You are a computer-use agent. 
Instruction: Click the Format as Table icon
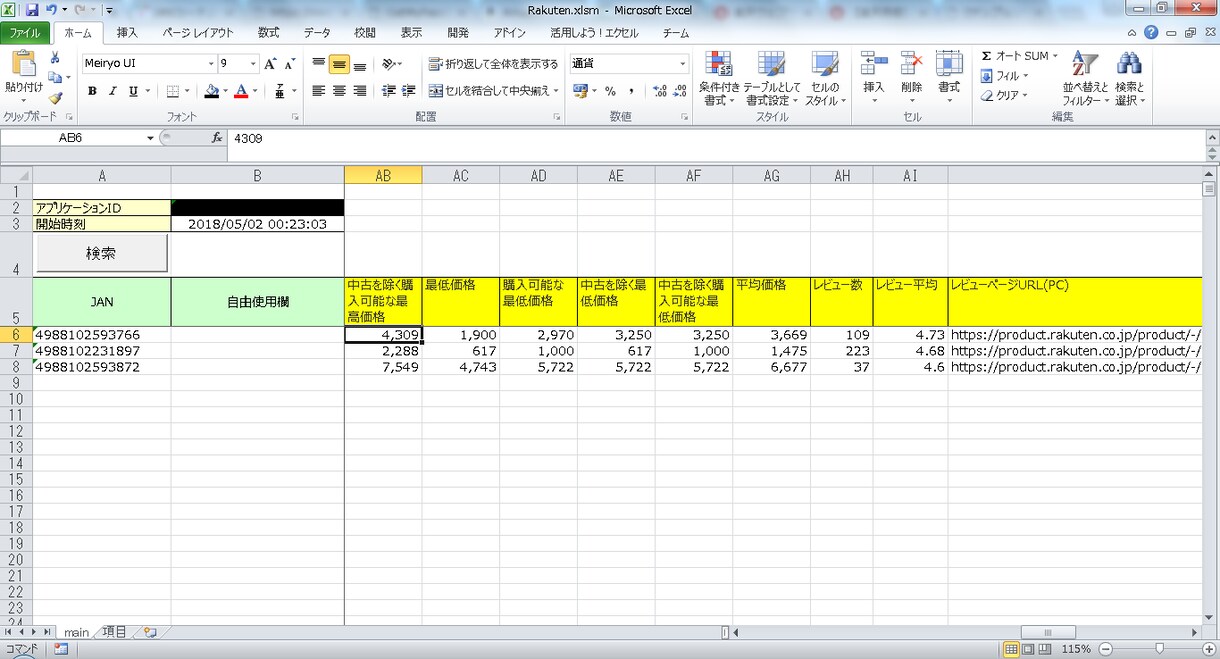click(x=771, y=78)
